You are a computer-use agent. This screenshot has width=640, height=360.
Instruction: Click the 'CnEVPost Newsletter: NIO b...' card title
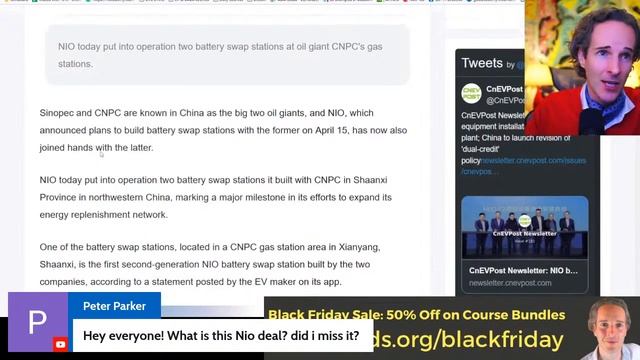[x=523, y=271]
